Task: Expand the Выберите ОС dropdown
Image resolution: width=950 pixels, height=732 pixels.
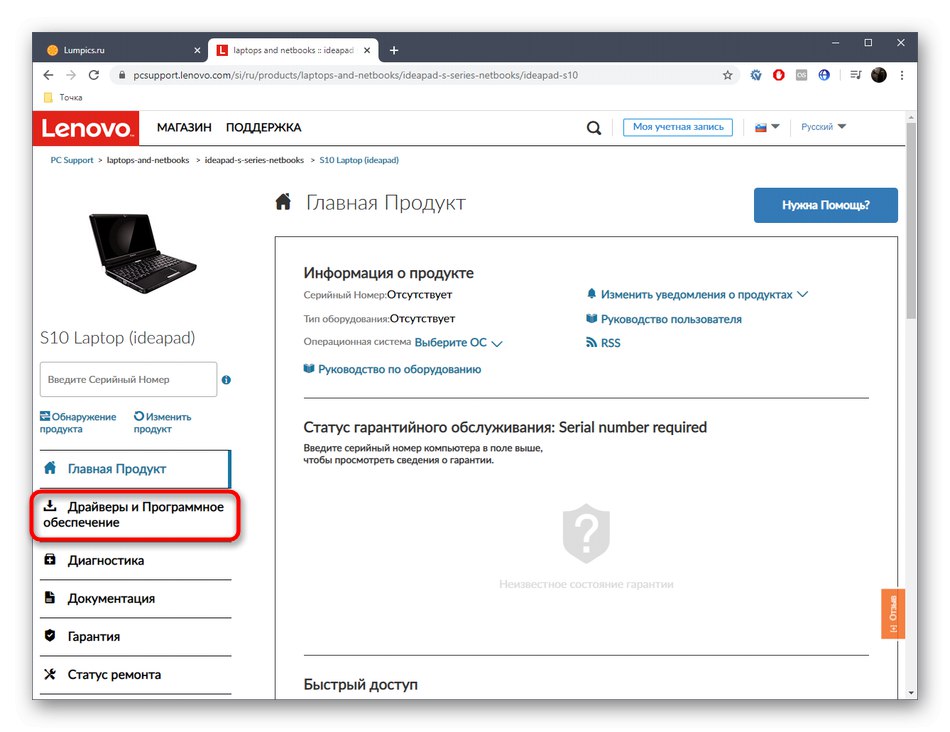Action: click(x=458, y=342)
